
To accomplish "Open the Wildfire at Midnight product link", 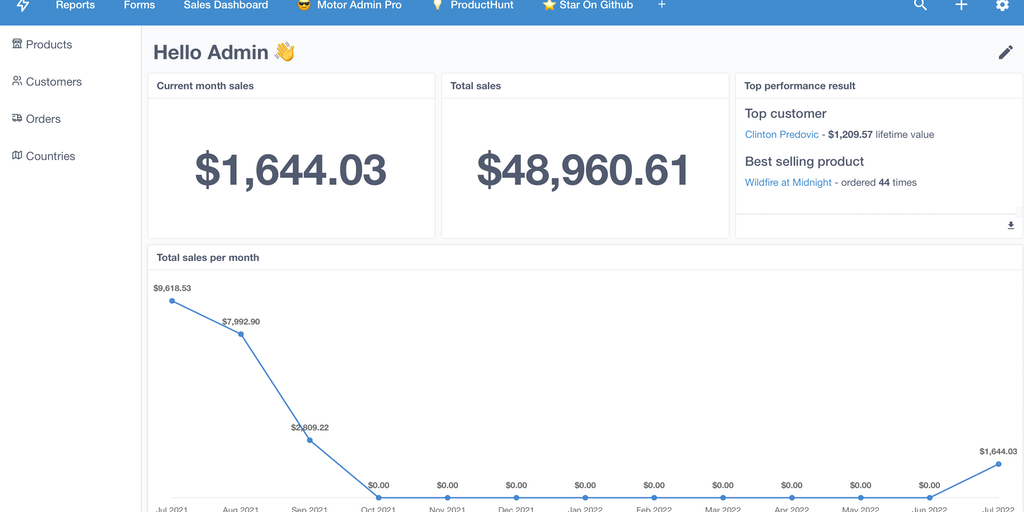I will pos(788,182).
